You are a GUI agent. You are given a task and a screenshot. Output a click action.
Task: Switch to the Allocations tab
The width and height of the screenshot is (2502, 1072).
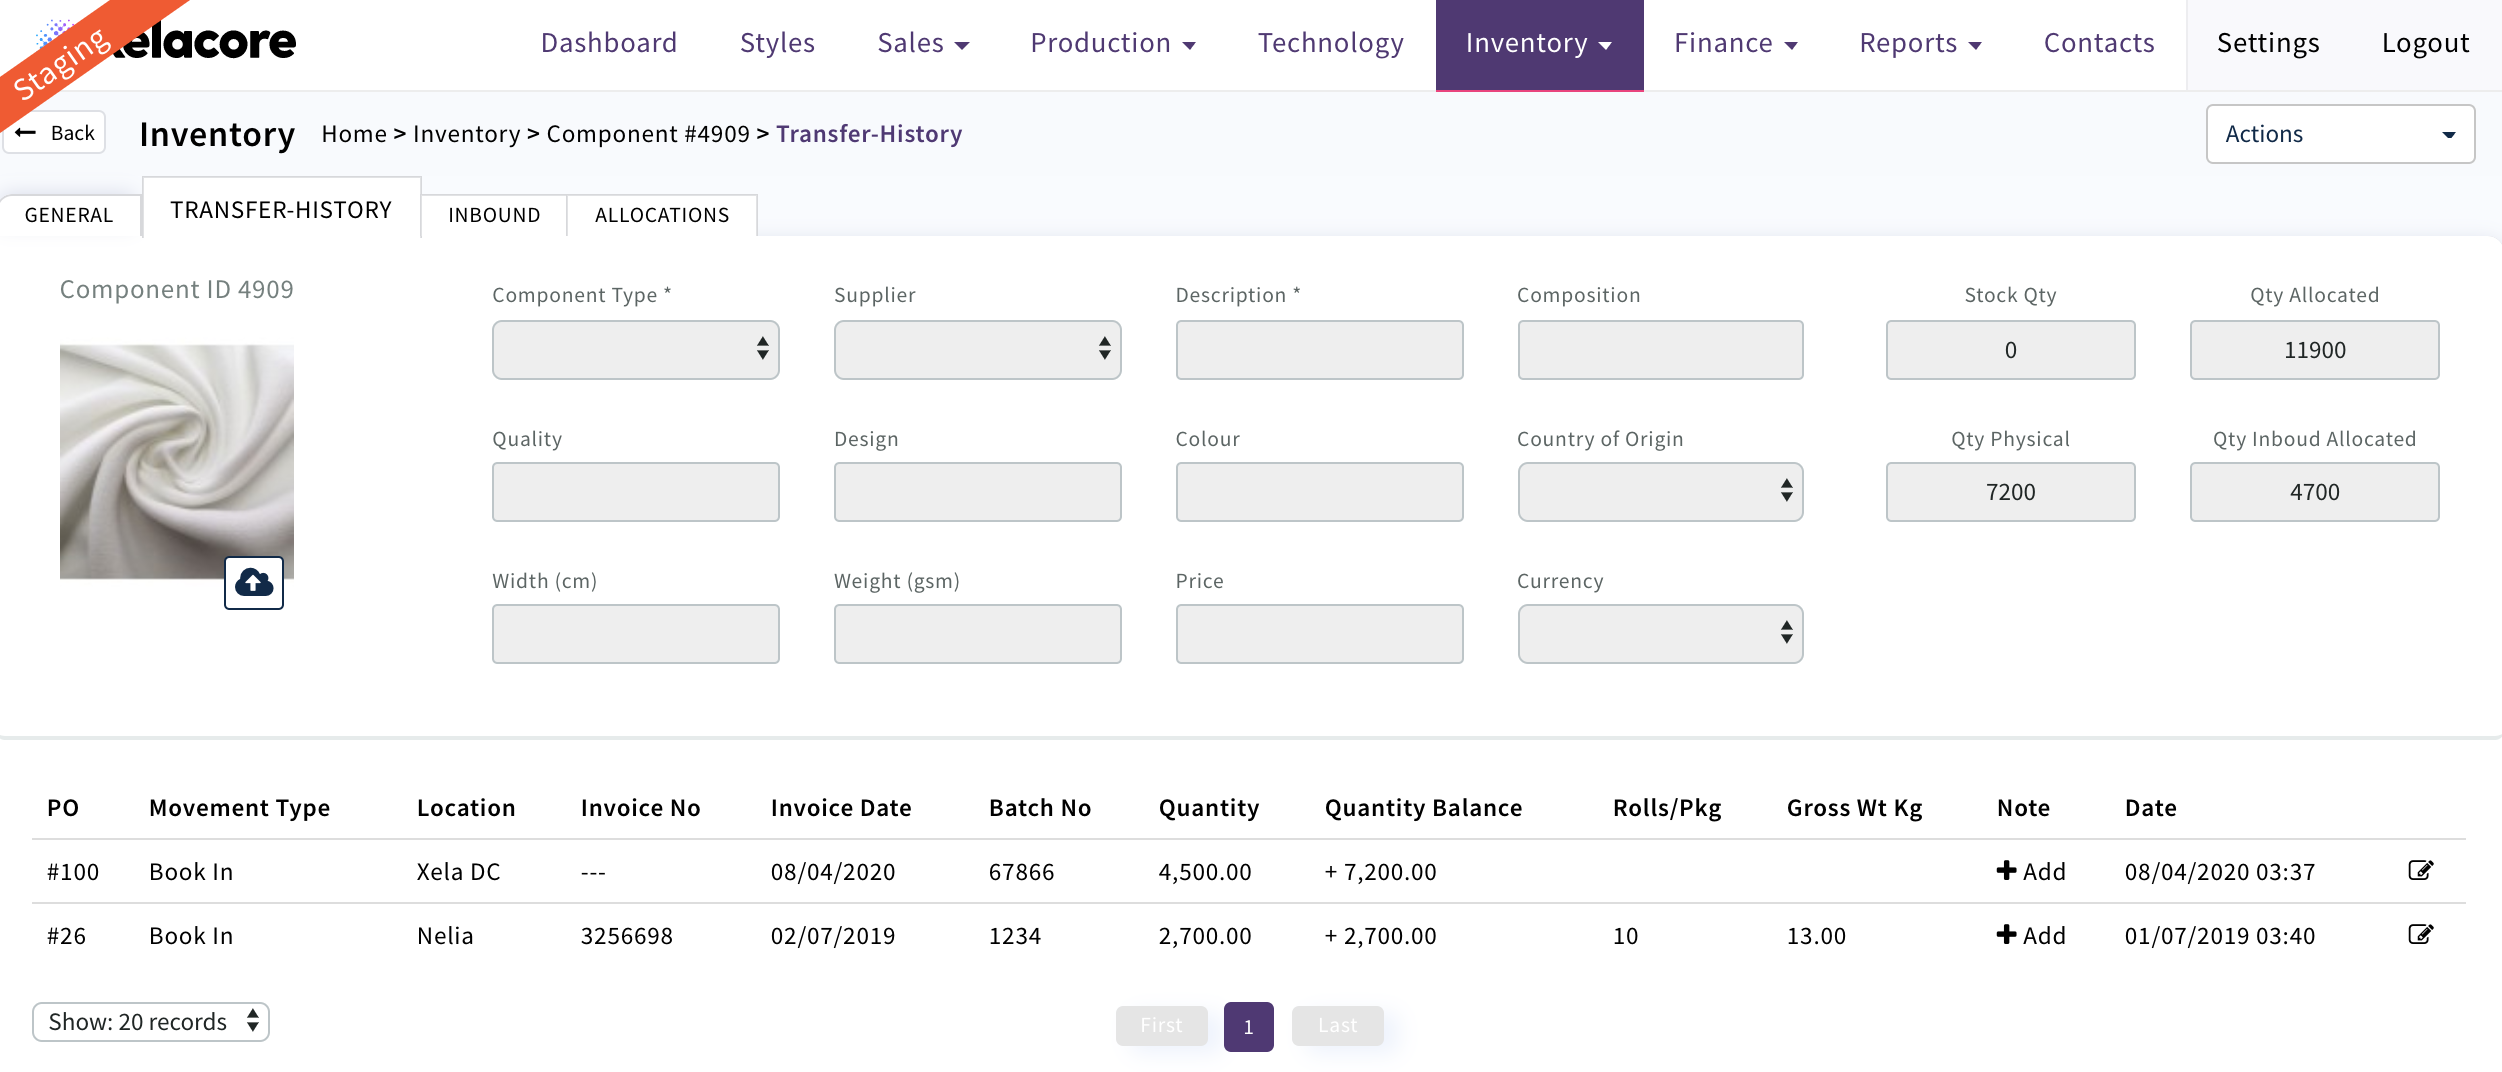pos(661,215)
